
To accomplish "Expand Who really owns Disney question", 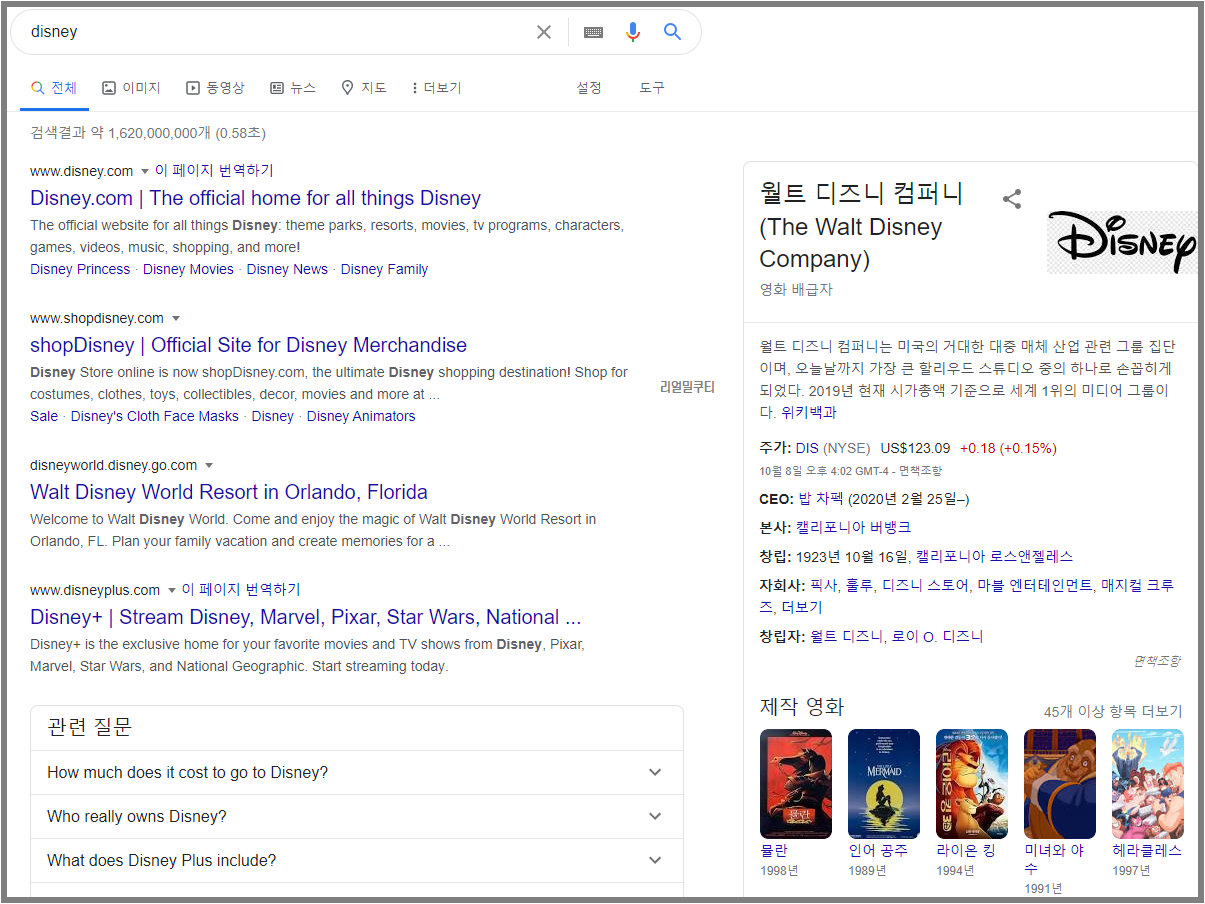I will click(x=356, y=817).
